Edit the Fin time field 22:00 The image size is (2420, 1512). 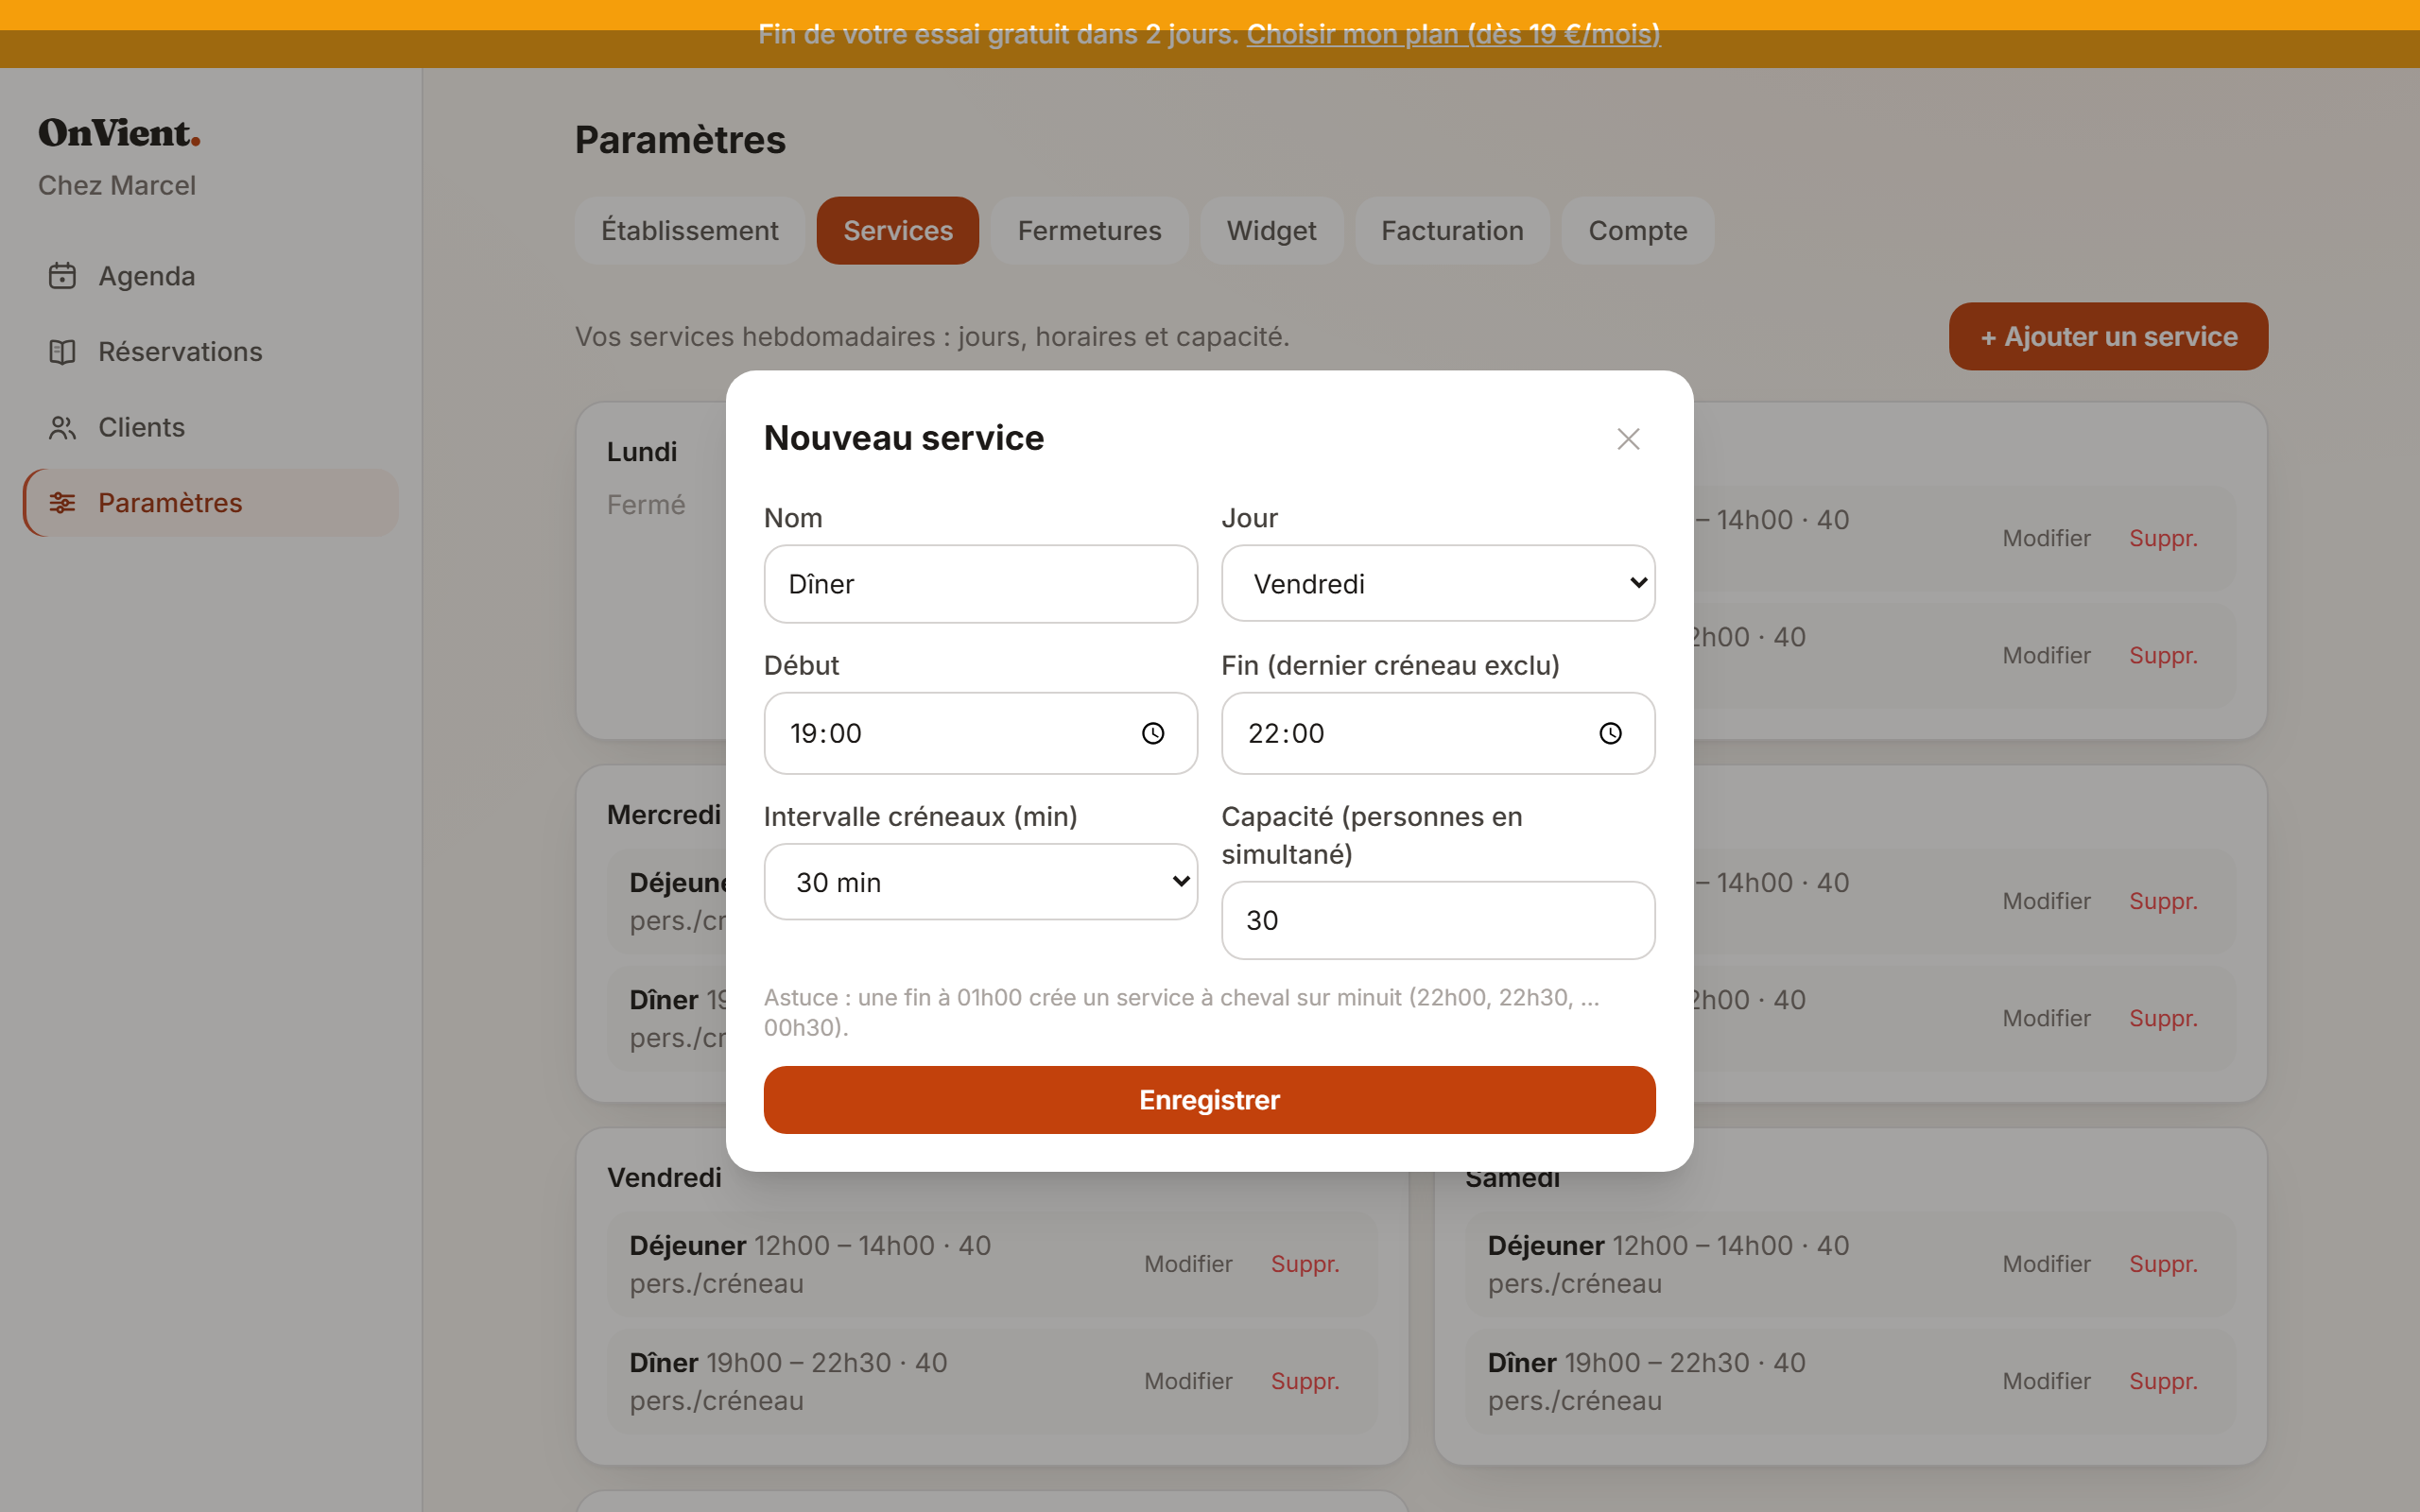1438,734
